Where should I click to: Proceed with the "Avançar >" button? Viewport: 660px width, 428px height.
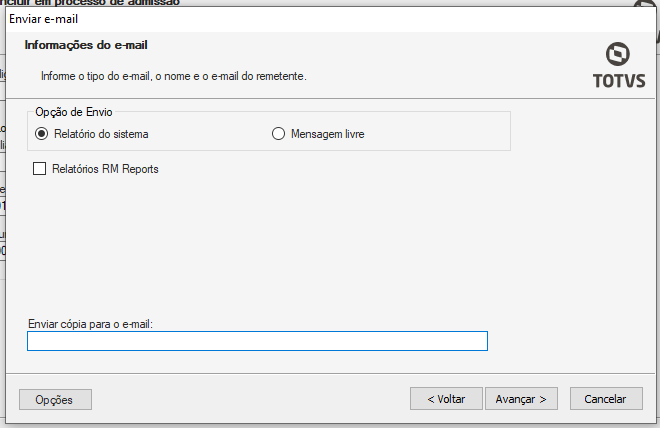click(521, 398)
